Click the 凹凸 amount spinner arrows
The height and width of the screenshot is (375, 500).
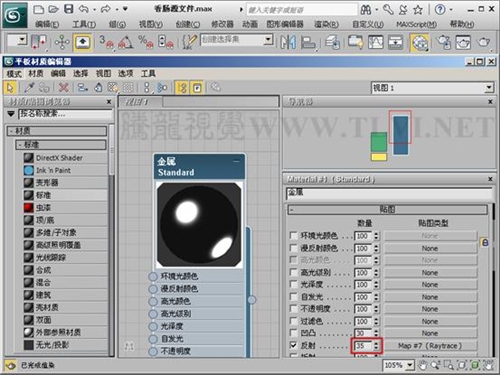pos(376,333)
